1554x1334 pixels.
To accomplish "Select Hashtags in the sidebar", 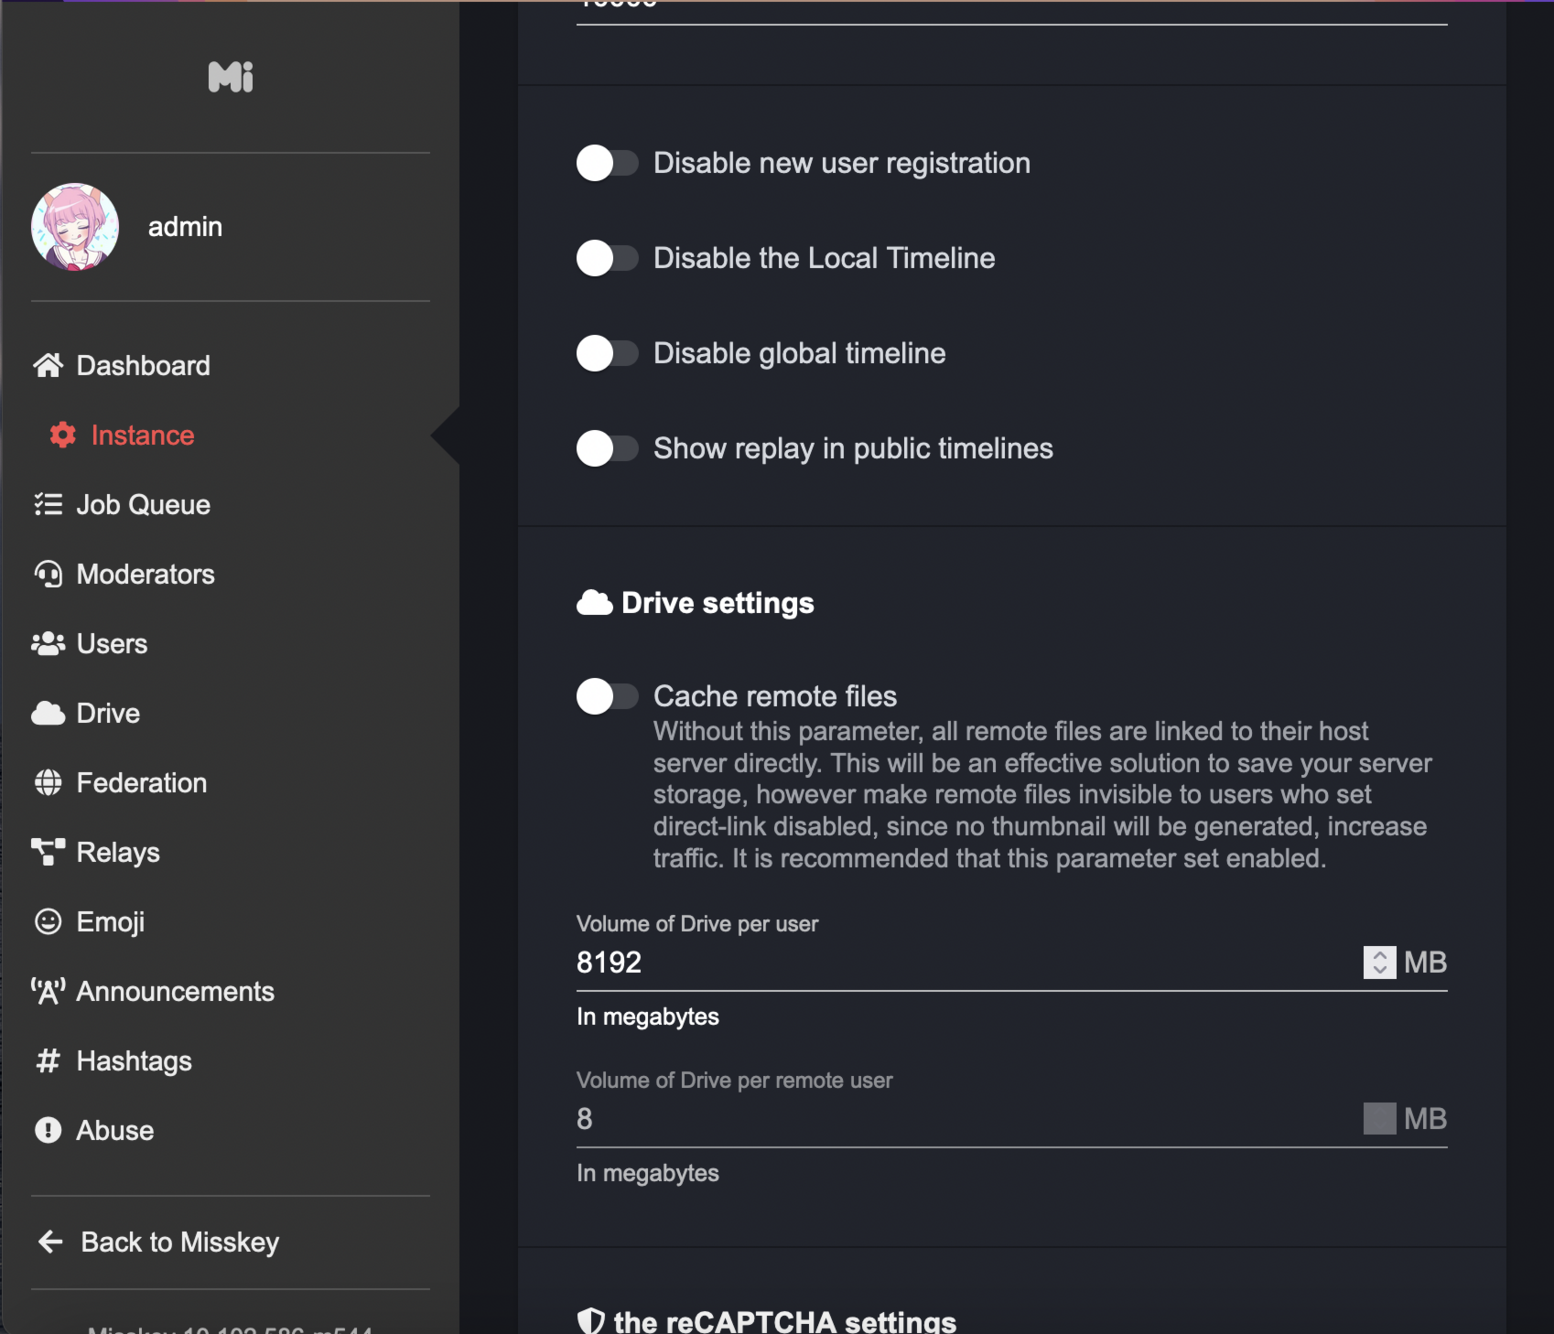I will 133,1061.
